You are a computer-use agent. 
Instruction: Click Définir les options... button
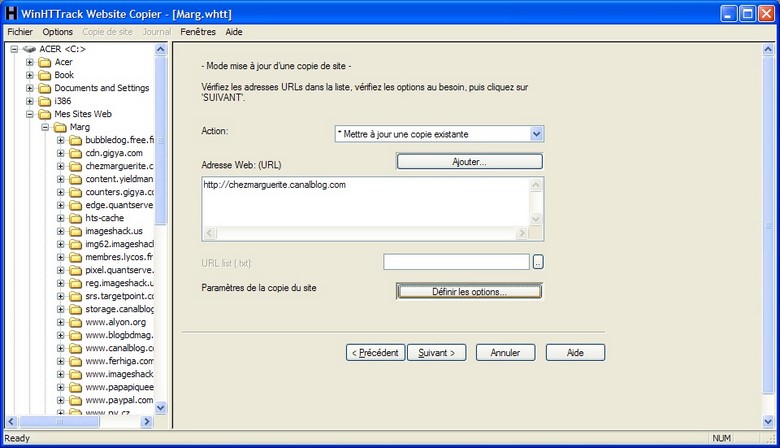click(470, 292)
